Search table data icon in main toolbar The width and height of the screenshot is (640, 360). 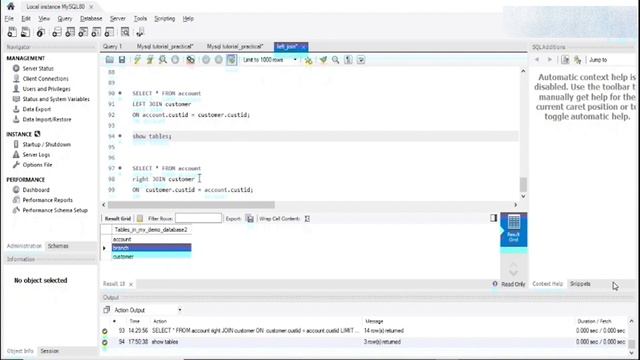click(x=125, y=32)
